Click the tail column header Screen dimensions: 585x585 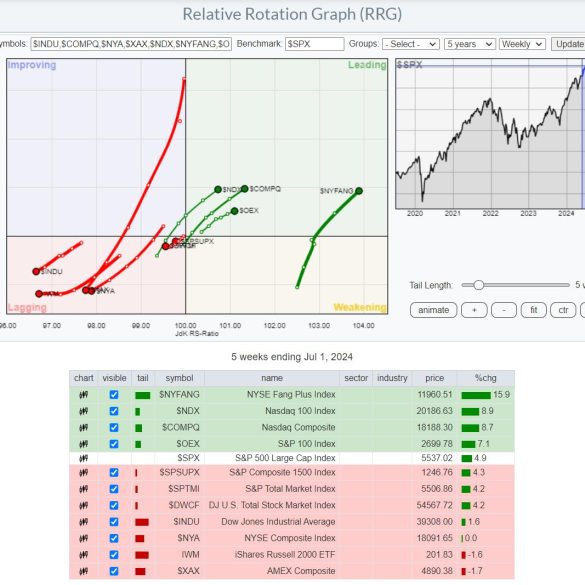143,378
